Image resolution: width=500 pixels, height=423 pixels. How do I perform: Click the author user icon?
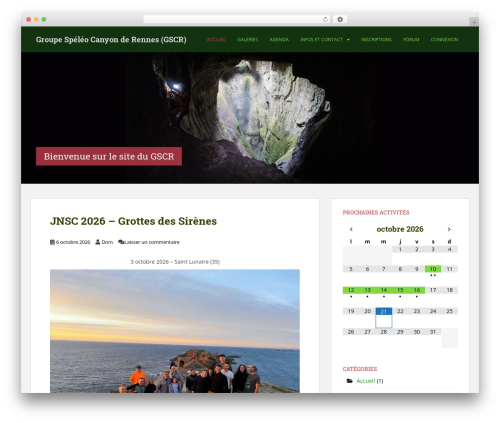click(x=98, y=242)
